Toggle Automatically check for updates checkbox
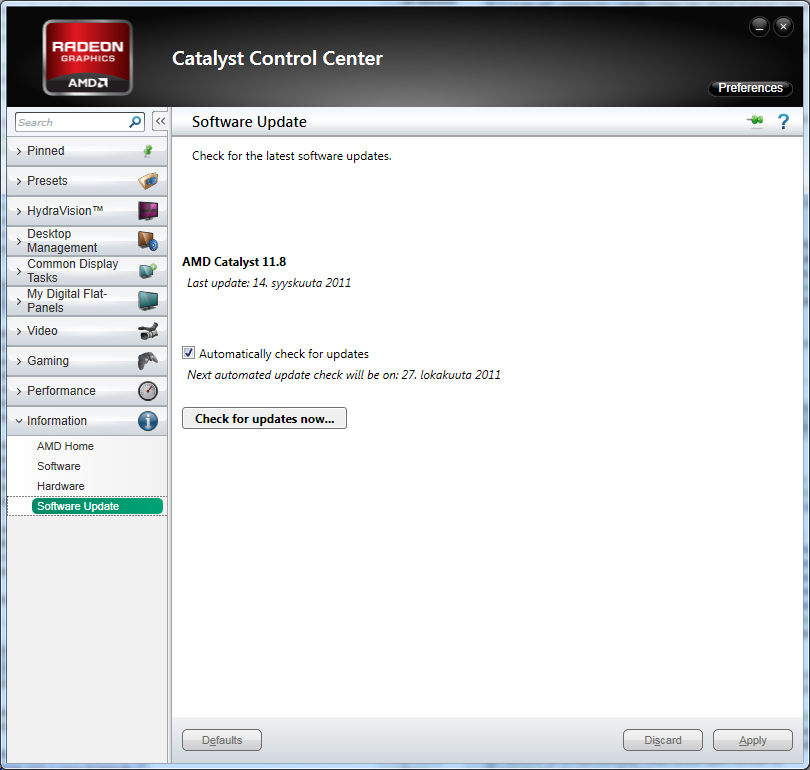 pyautogui.click(x=189, y=353)
